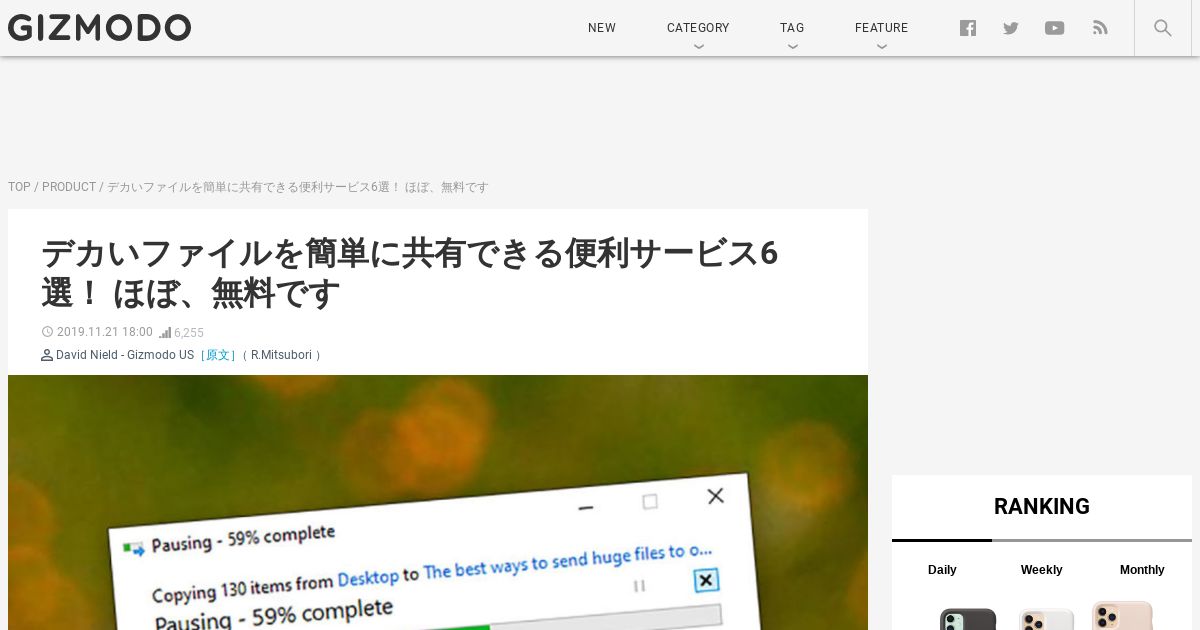Click the article hero image

(438, 502)
